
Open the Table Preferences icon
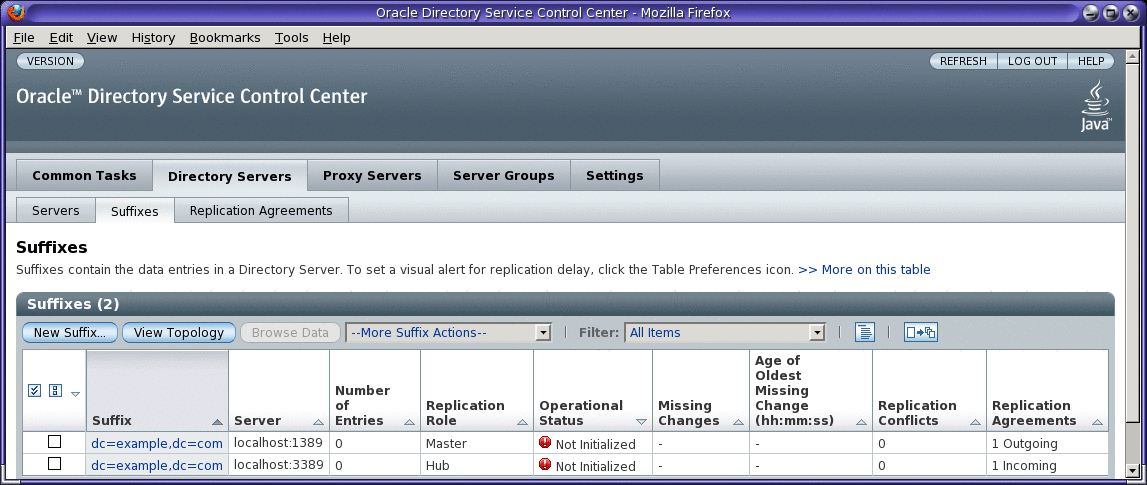pos(865,332)
